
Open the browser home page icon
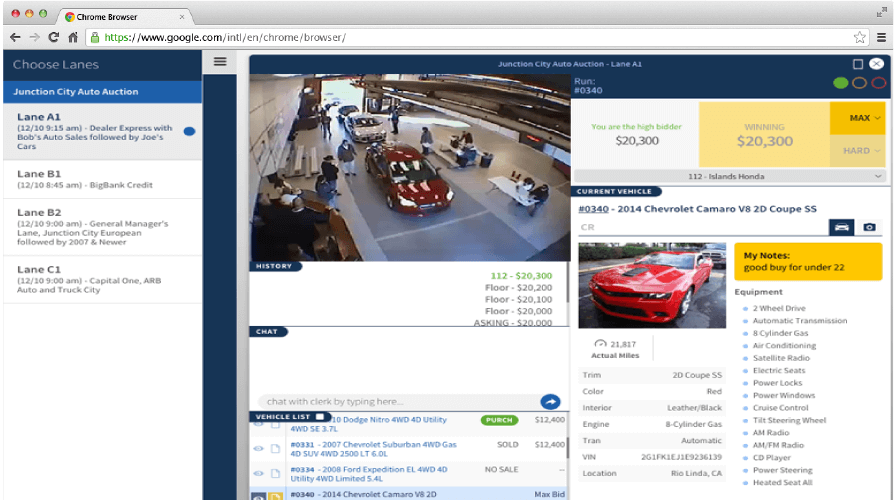(73, 37)
